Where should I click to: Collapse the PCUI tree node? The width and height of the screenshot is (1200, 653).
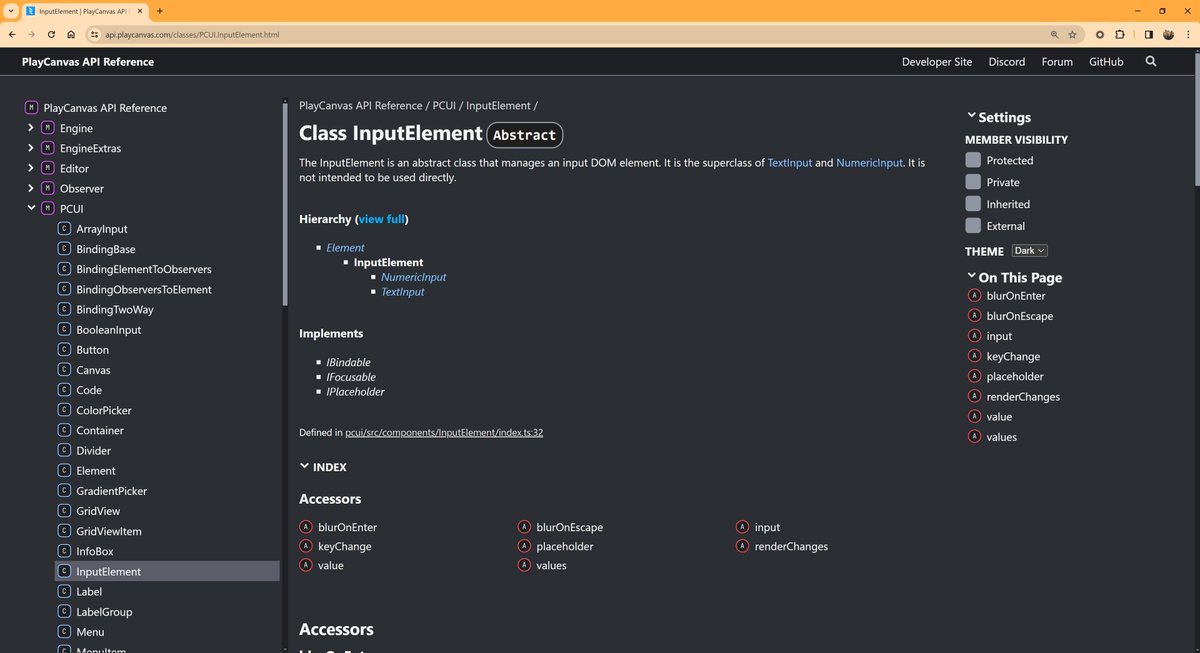click(x=31, y=208)
